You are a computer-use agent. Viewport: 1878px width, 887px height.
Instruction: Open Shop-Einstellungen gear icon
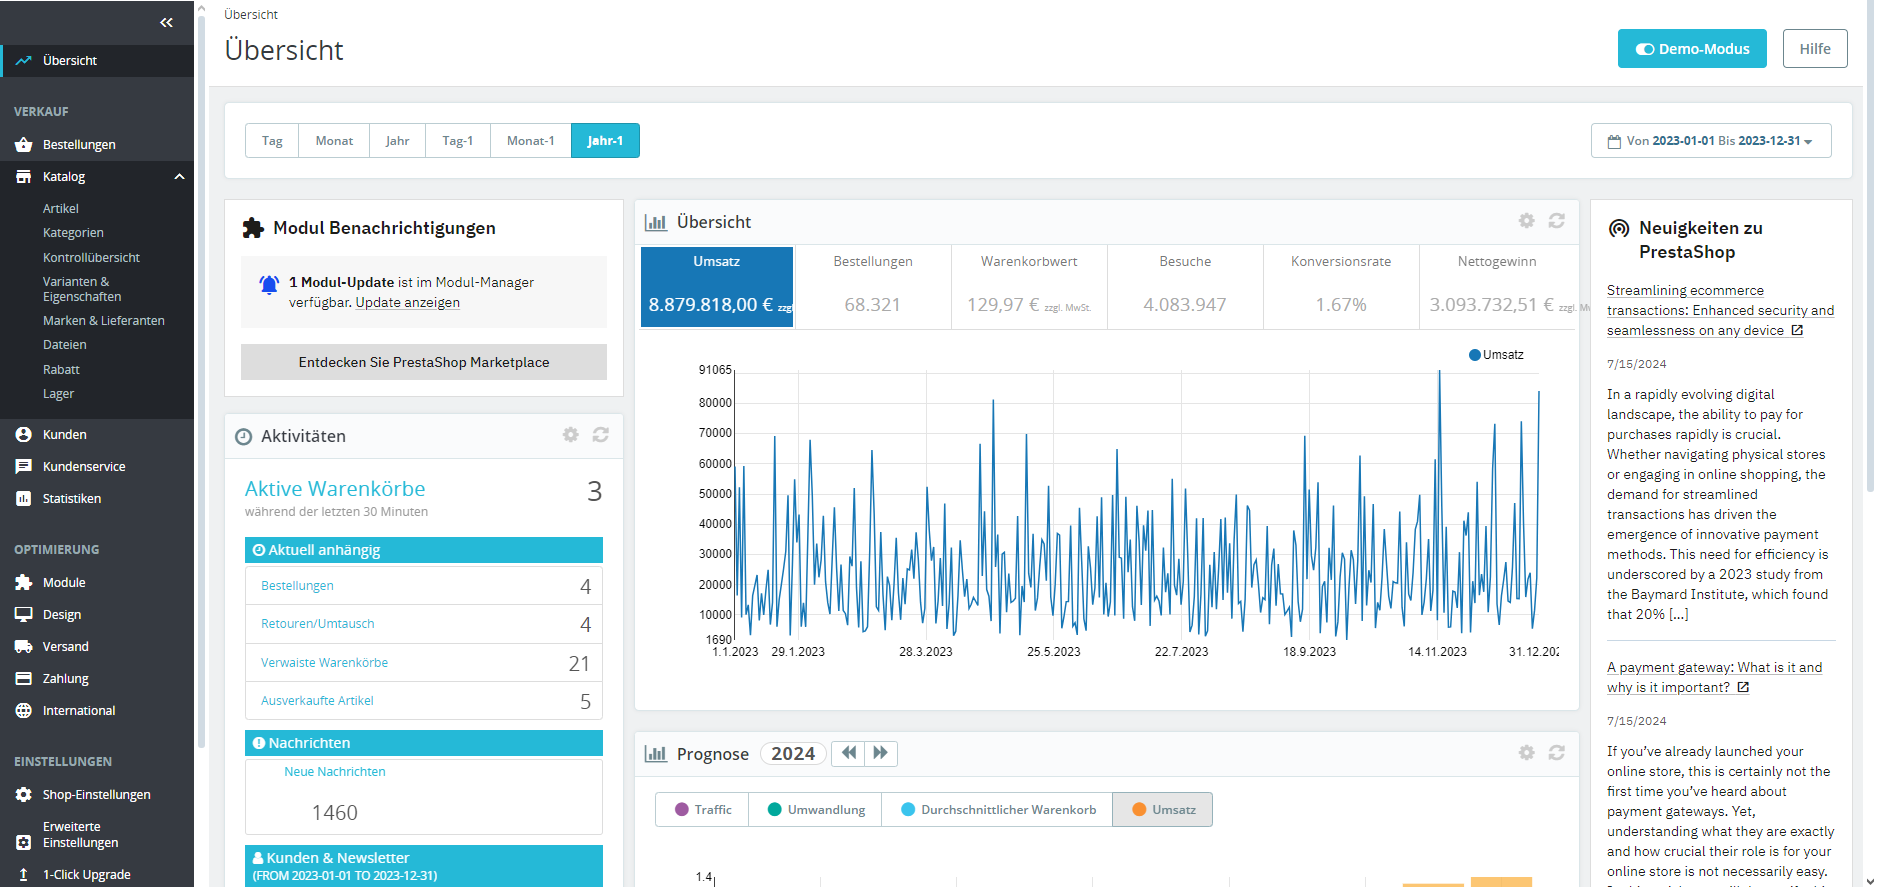tap(24, 795)
